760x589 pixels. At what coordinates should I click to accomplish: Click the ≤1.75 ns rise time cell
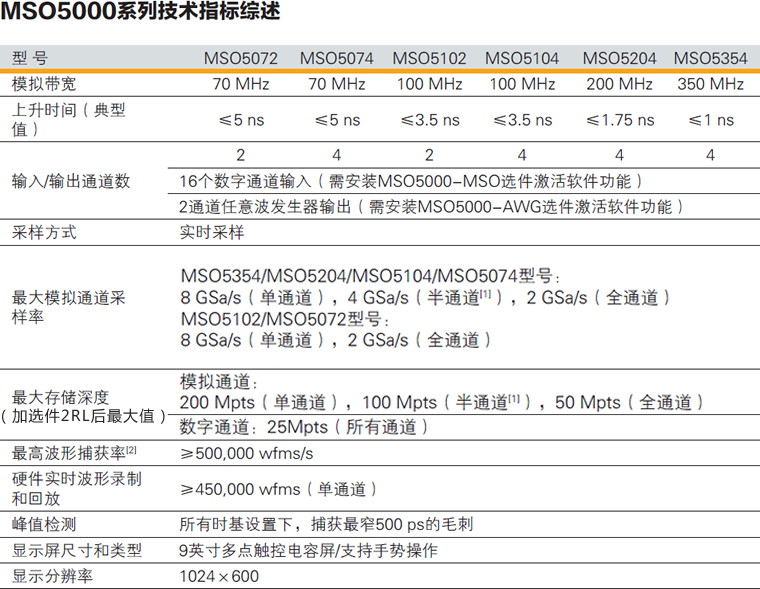pos(620,120)
